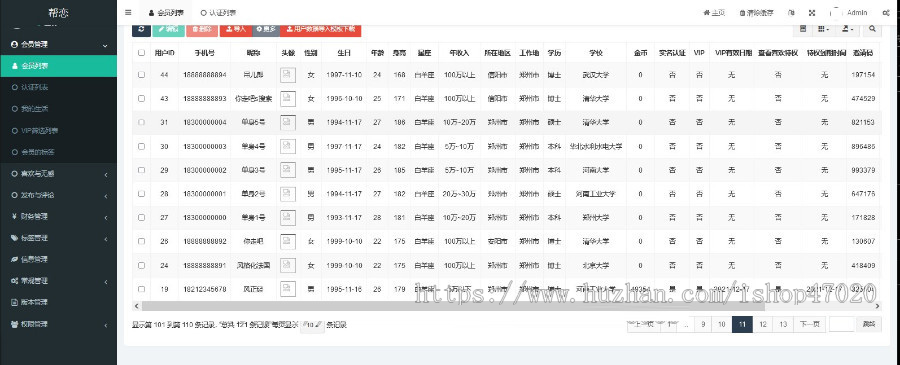The height and width of the screenshot is (365, 900).
Task: Toggle table card view icon
Action: point(802,29)
